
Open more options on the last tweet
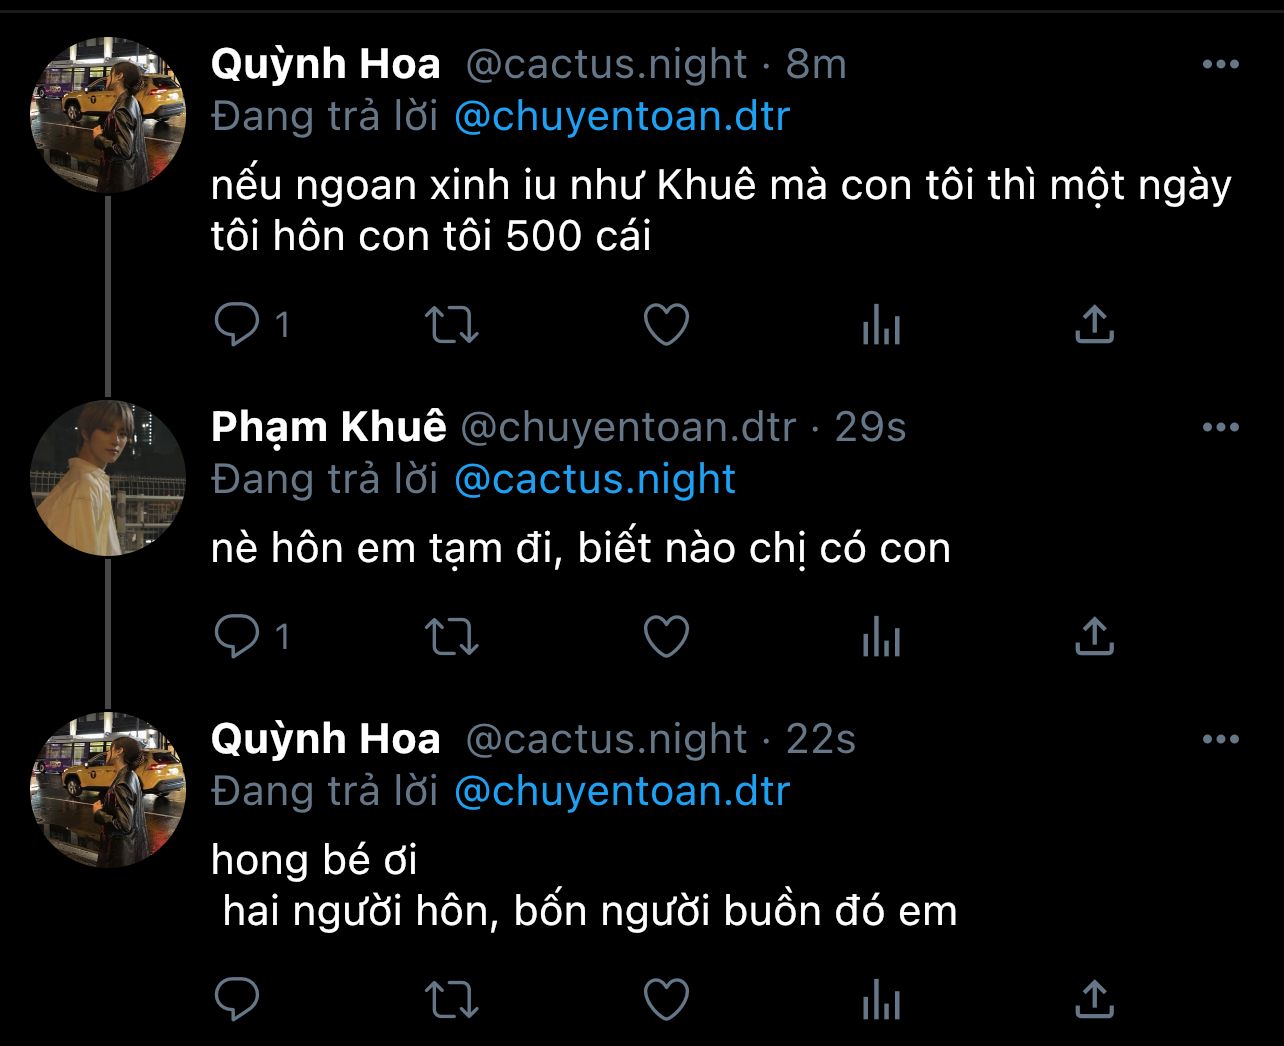pos(1220,740)
